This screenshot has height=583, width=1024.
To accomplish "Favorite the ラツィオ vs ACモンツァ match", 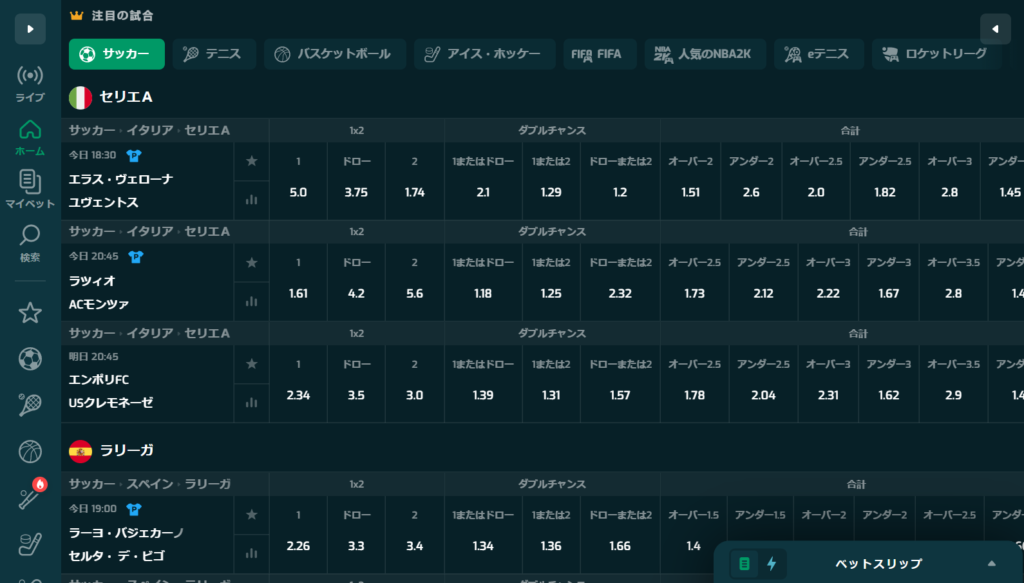I will 251,262.
